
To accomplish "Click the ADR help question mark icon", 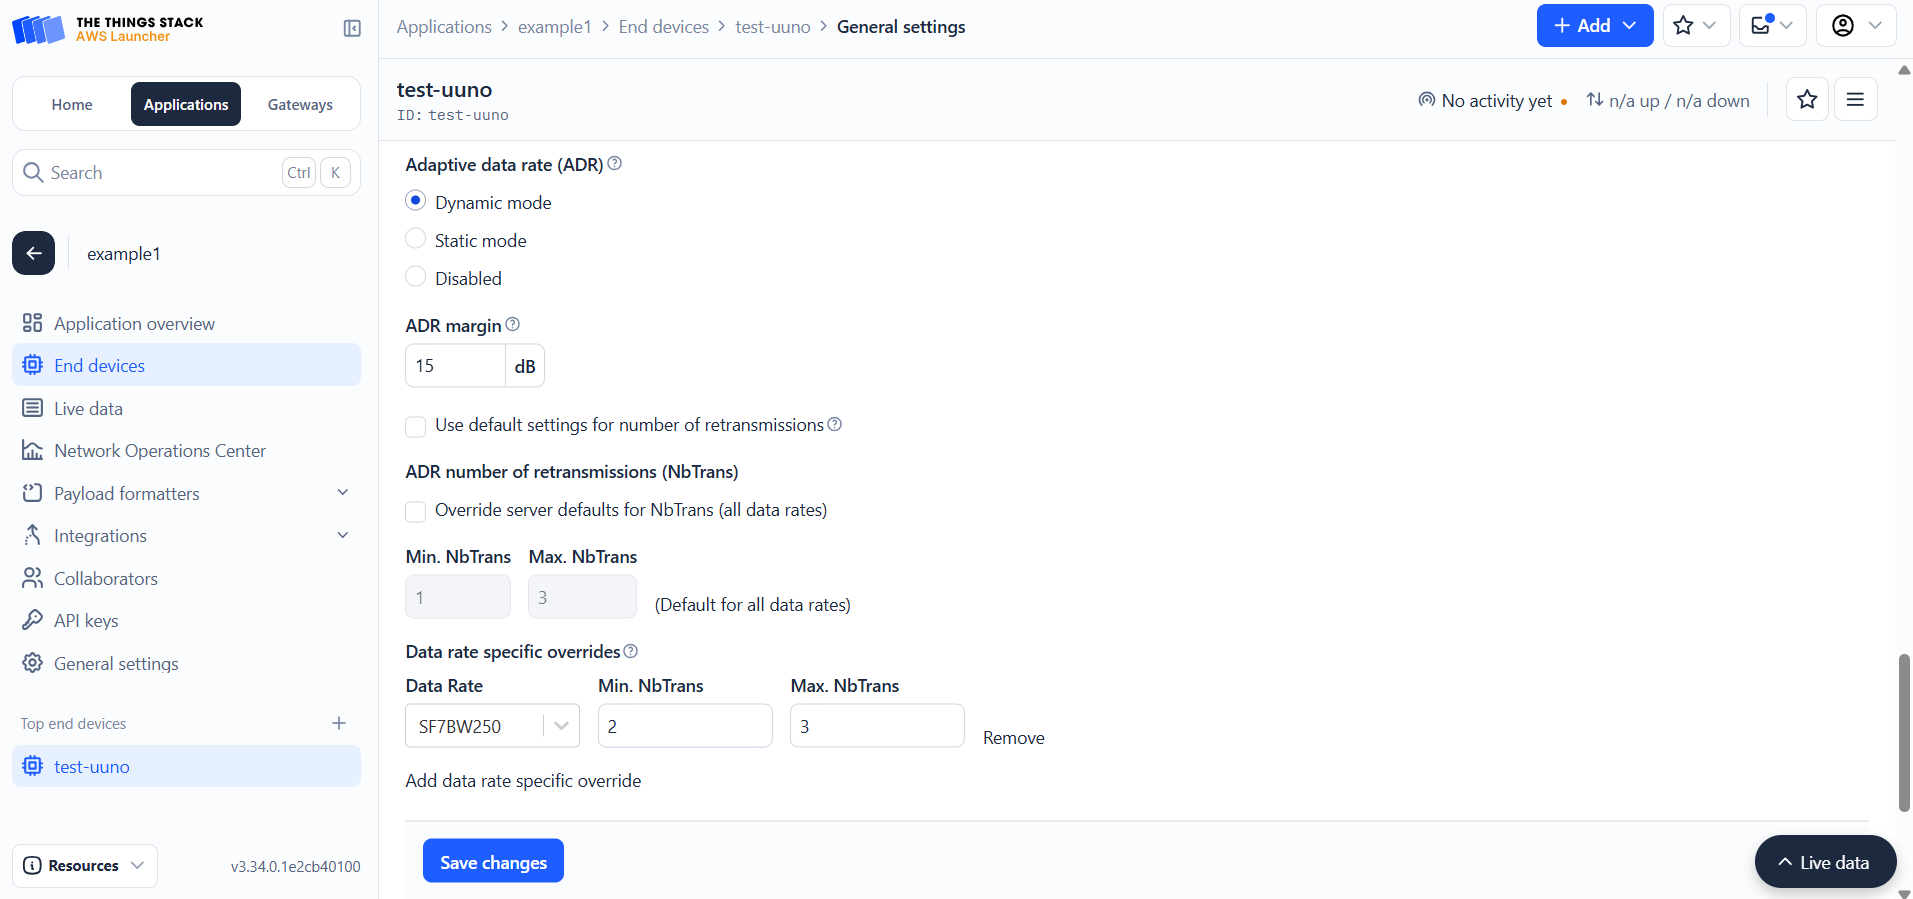I will 615,164.
